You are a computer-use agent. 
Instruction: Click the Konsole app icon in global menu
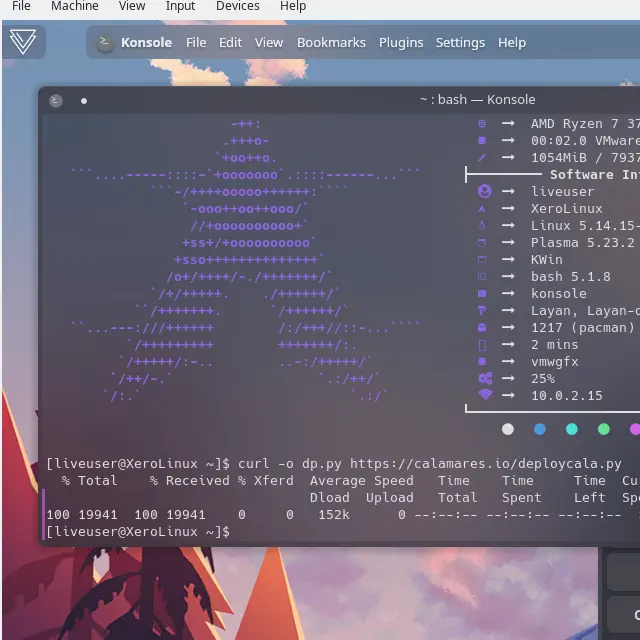pos(105,42)
